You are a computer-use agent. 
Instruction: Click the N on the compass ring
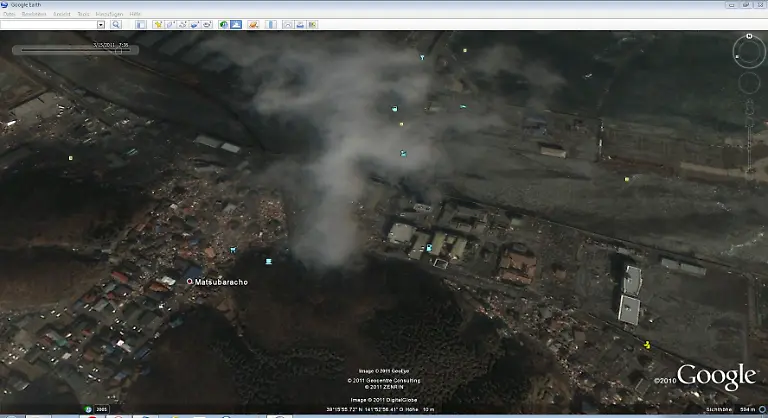click(749, 37)
